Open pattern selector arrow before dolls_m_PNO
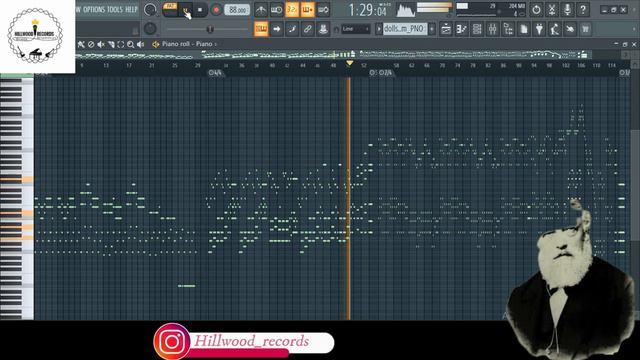640x360 pixels. [379, 29]
